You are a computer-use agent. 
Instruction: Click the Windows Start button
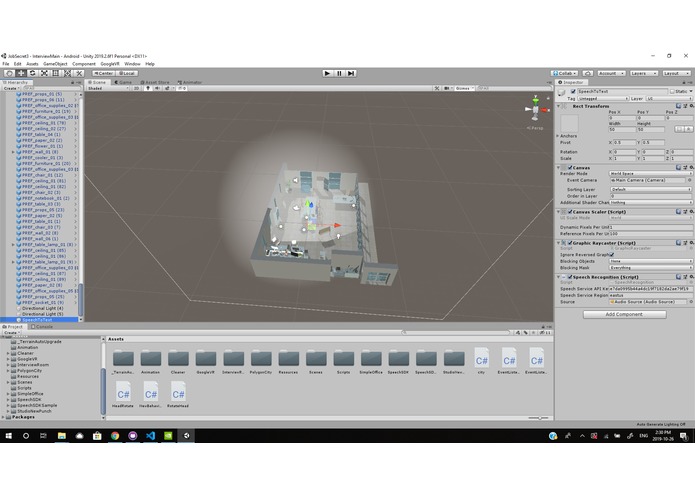[x=8, y=436]
